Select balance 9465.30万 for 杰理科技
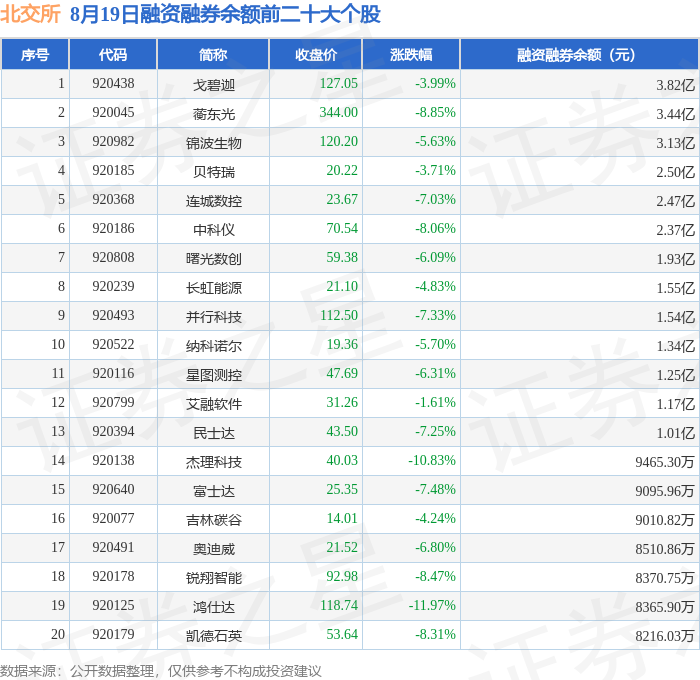Viewport: 700px width, 680px height. [665, 462]
